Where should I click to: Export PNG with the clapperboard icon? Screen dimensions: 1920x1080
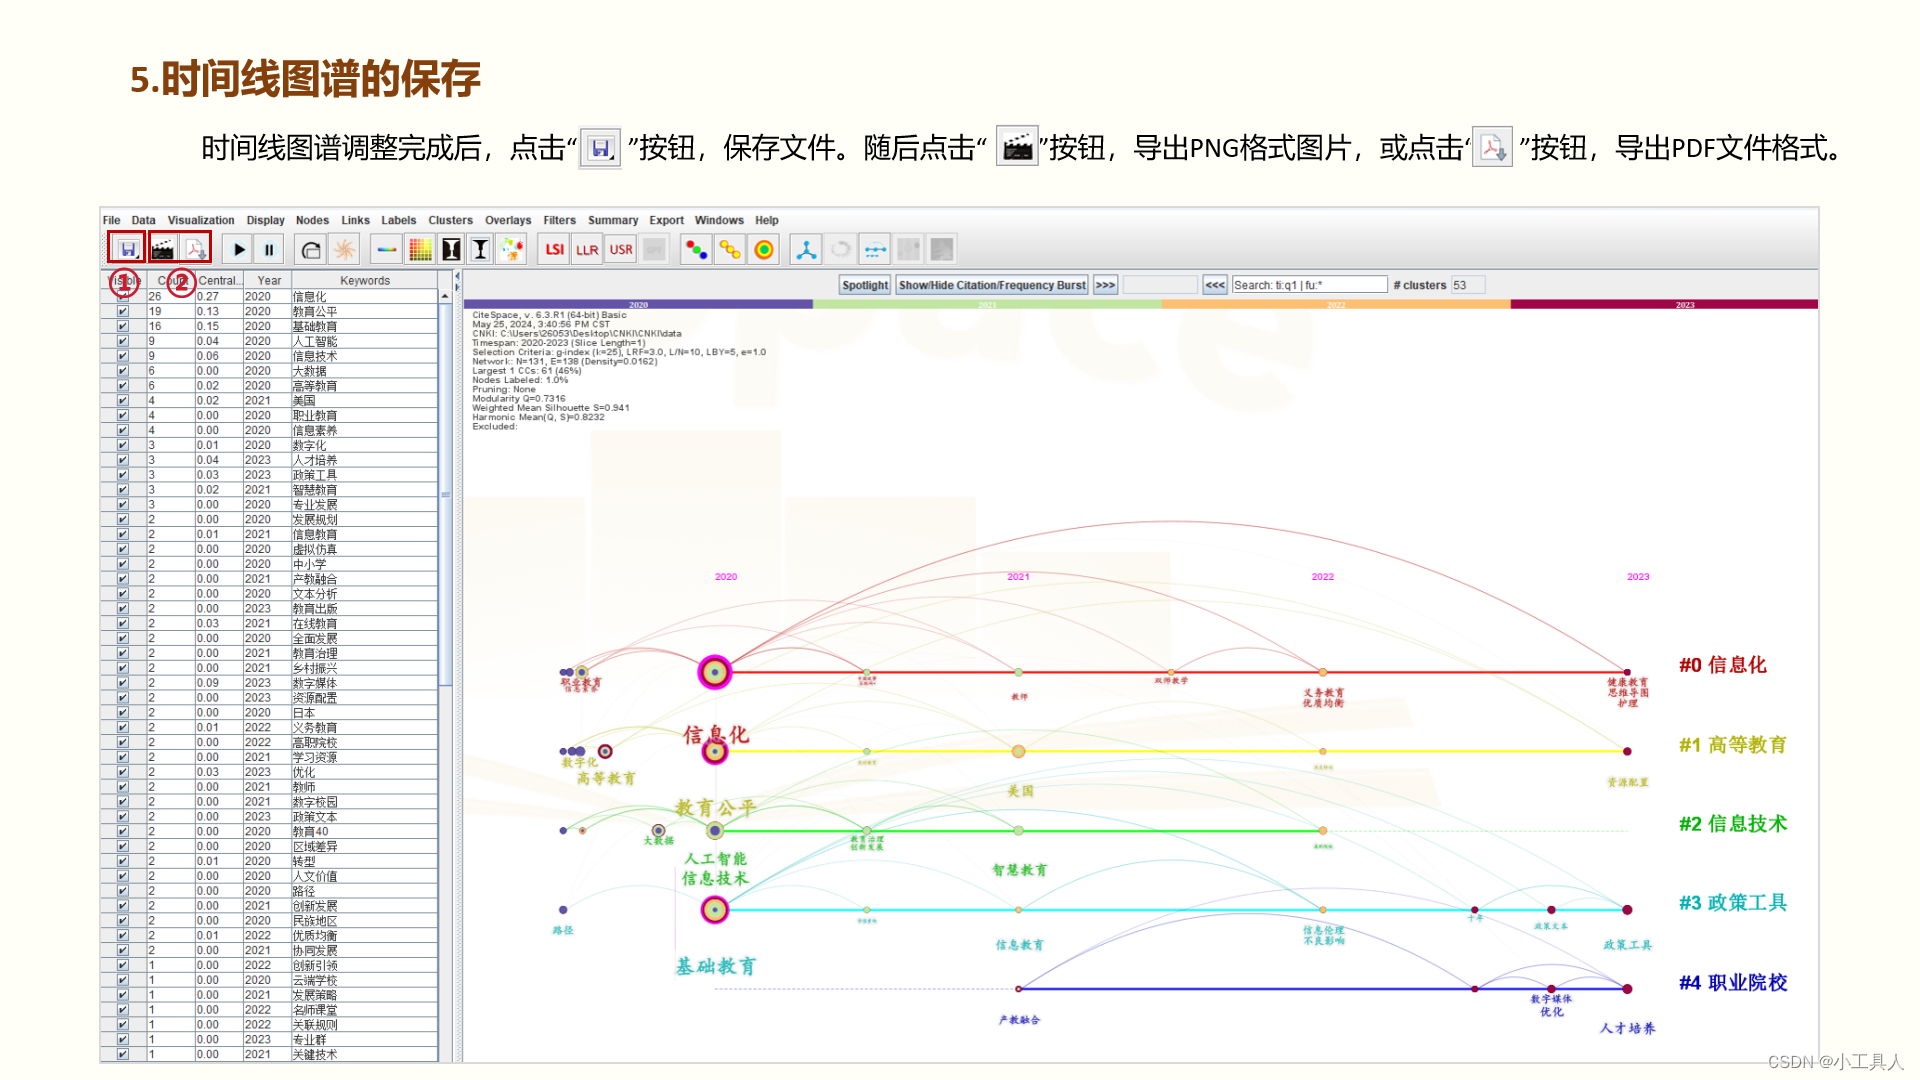[163, 249]
